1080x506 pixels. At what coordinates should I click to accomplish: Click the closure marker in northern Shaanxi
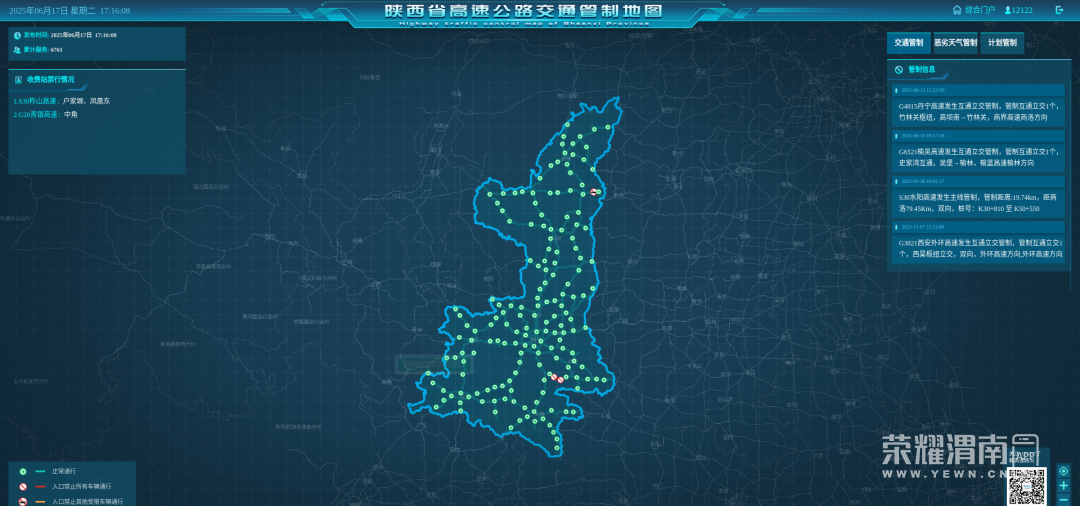pos(595,191)
